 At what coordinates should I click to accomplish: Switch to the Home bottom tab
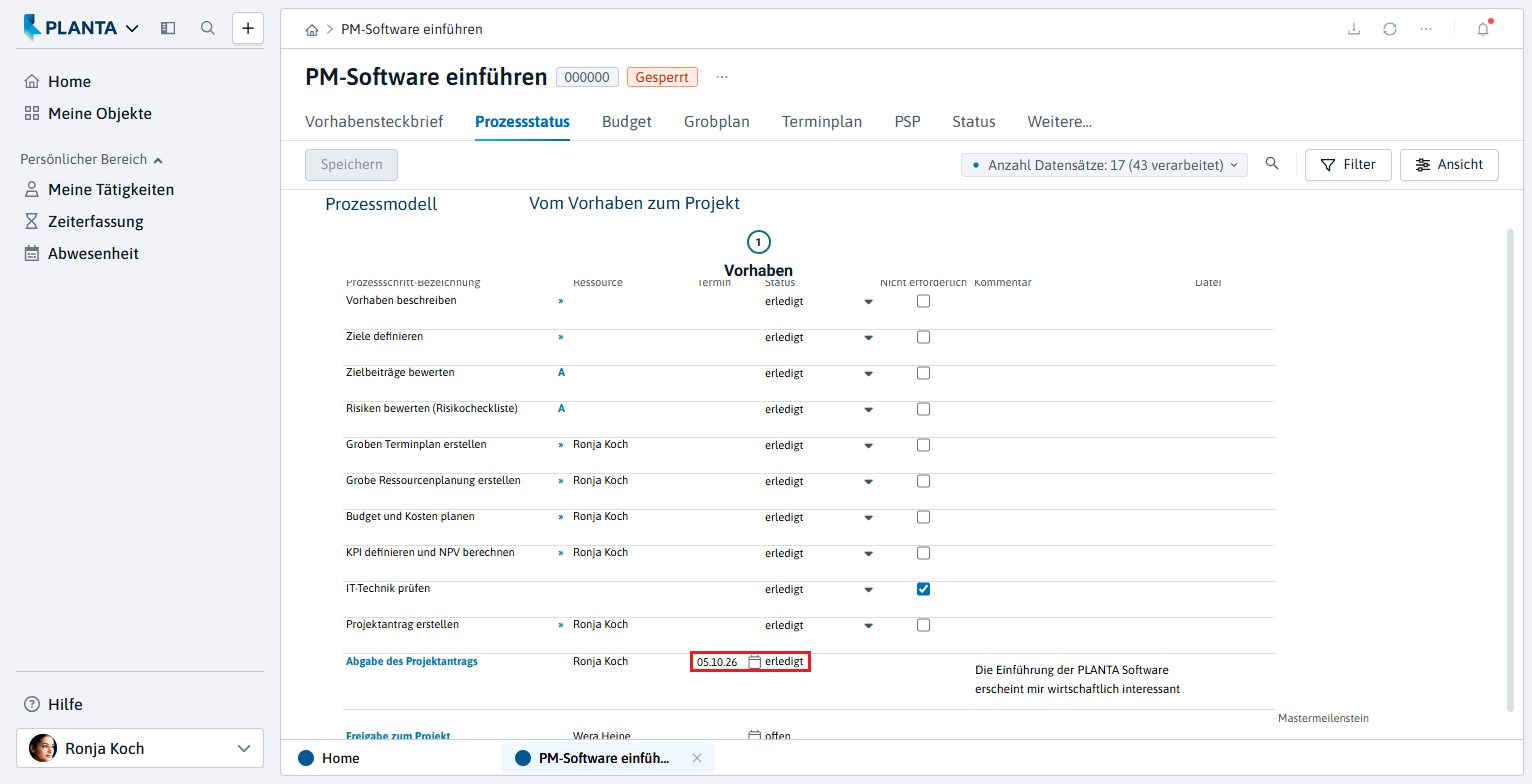(330, 758)
